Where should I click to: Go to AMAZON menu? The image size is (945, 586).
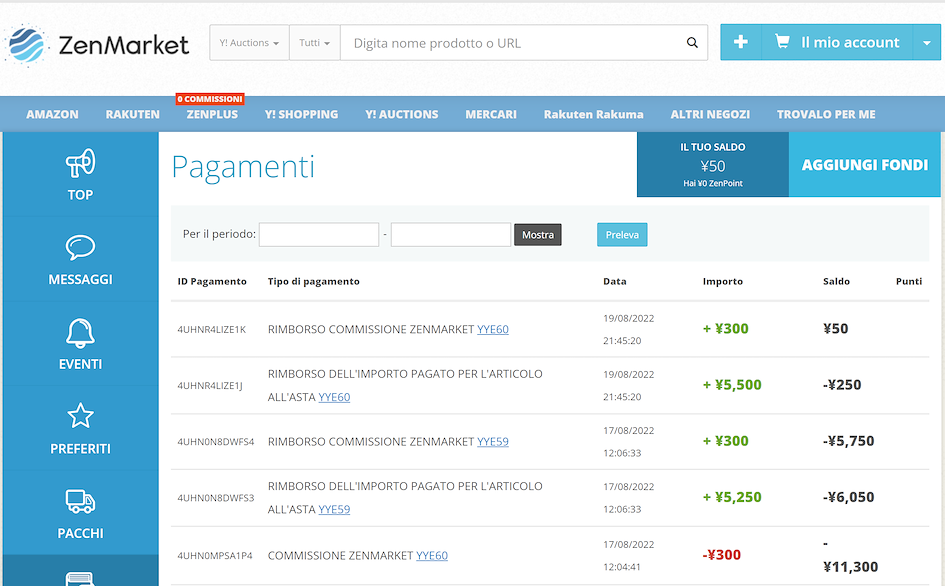click(52, 115)
